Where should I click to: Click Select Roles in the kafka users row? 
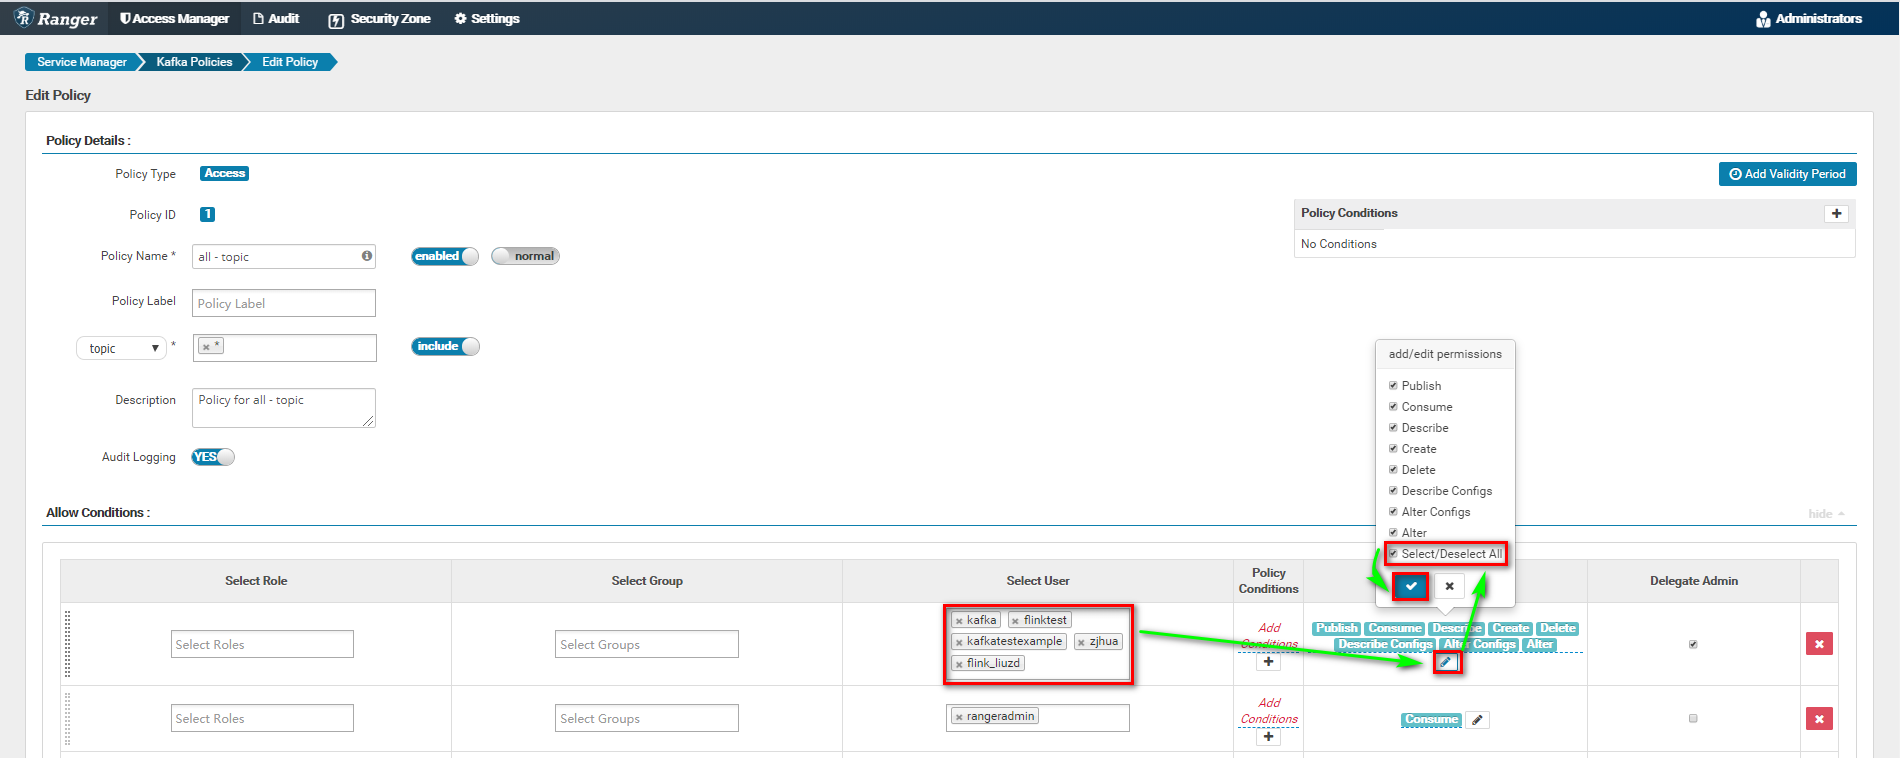(262, 644)
